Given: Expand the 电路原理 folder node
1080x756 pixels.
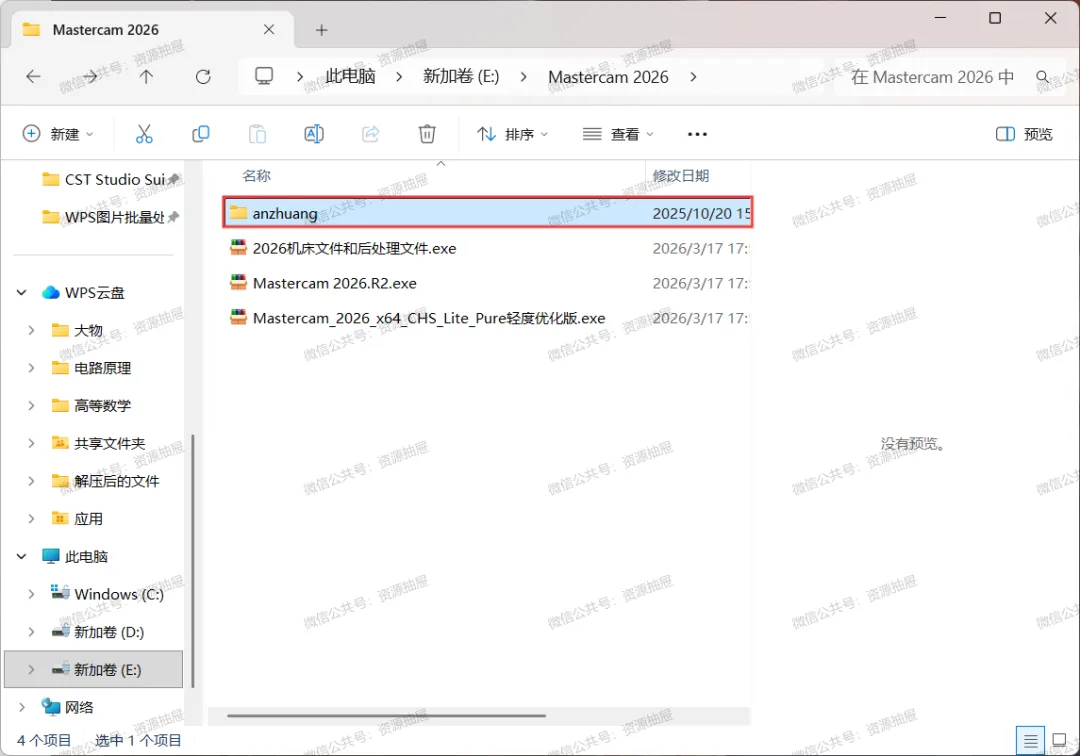Looking at the screenshot, I should click(x=31, y=368).
